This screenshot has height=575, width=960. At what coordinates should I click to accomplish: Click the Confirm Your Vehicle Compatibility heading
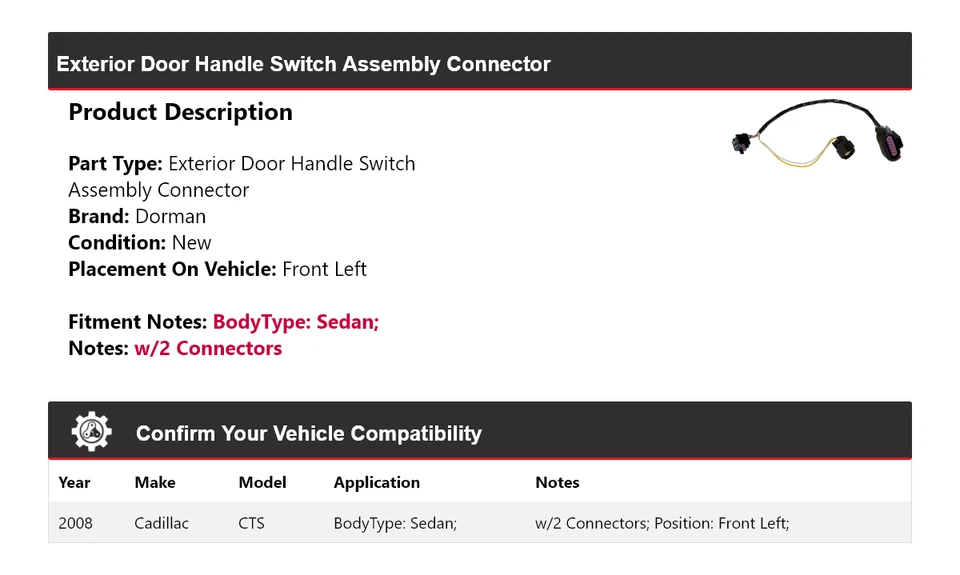tap(309, 434)
